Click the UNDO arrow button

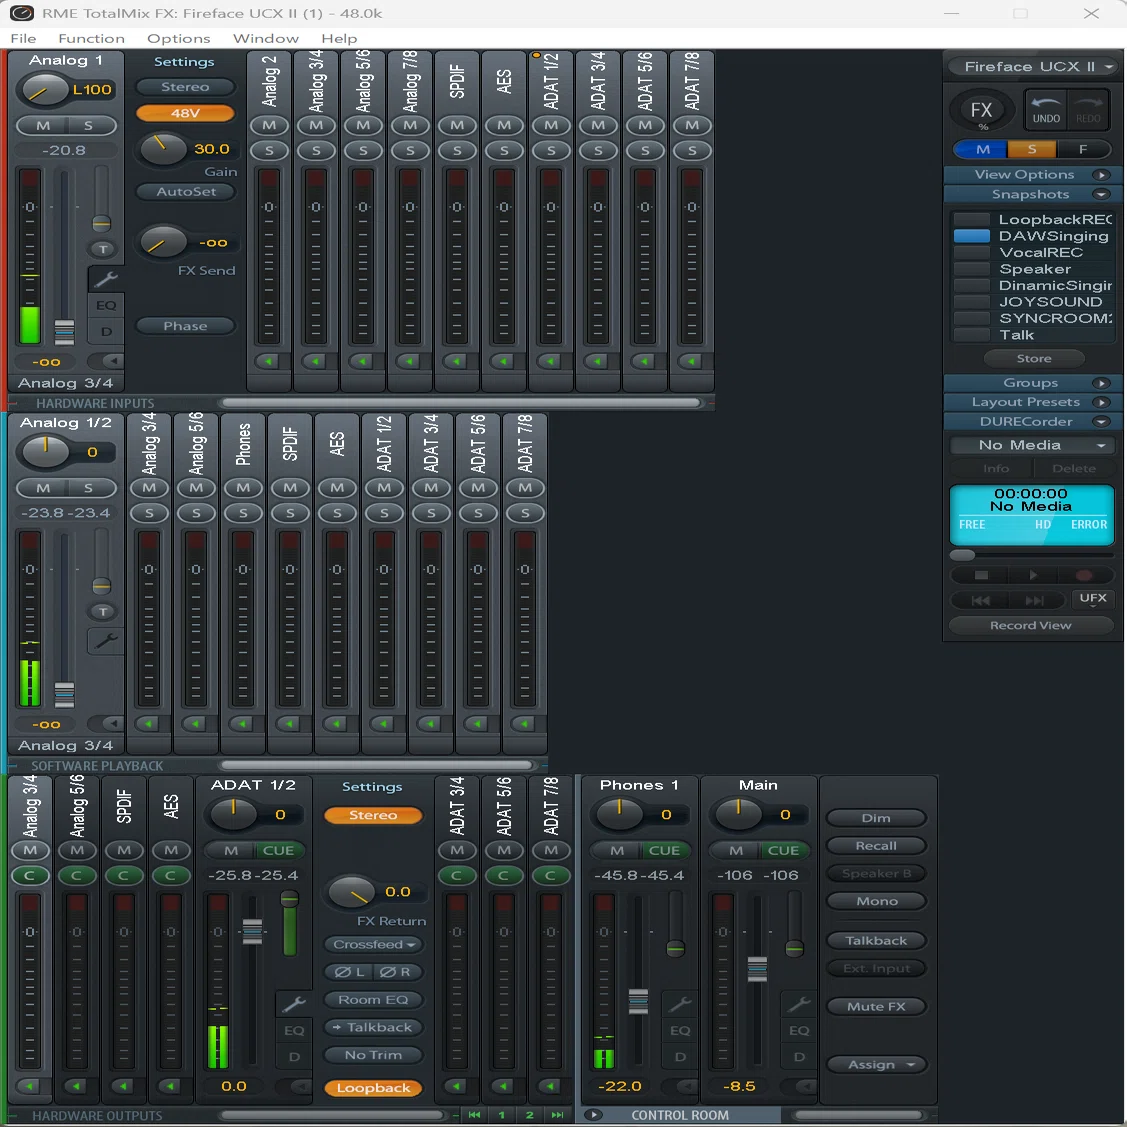point(1046,109)
